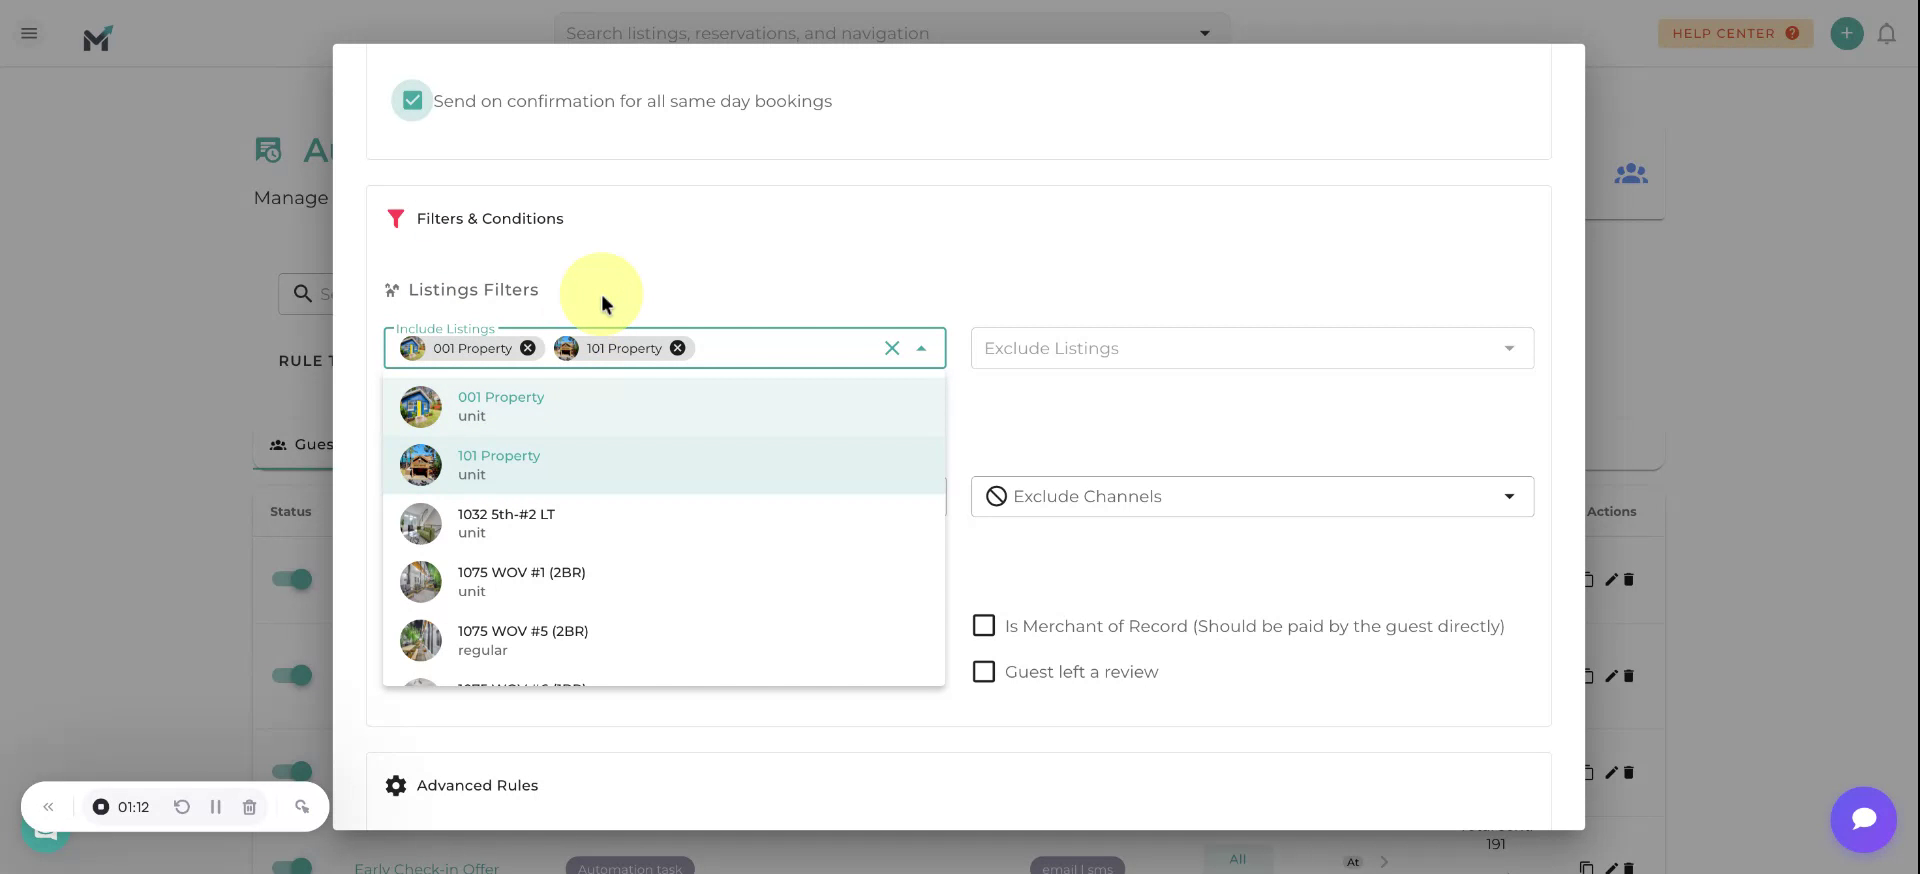1920x874 pixels.
Task: Open the Exclude Channels dropdown
Action: tap(1252, 496)
